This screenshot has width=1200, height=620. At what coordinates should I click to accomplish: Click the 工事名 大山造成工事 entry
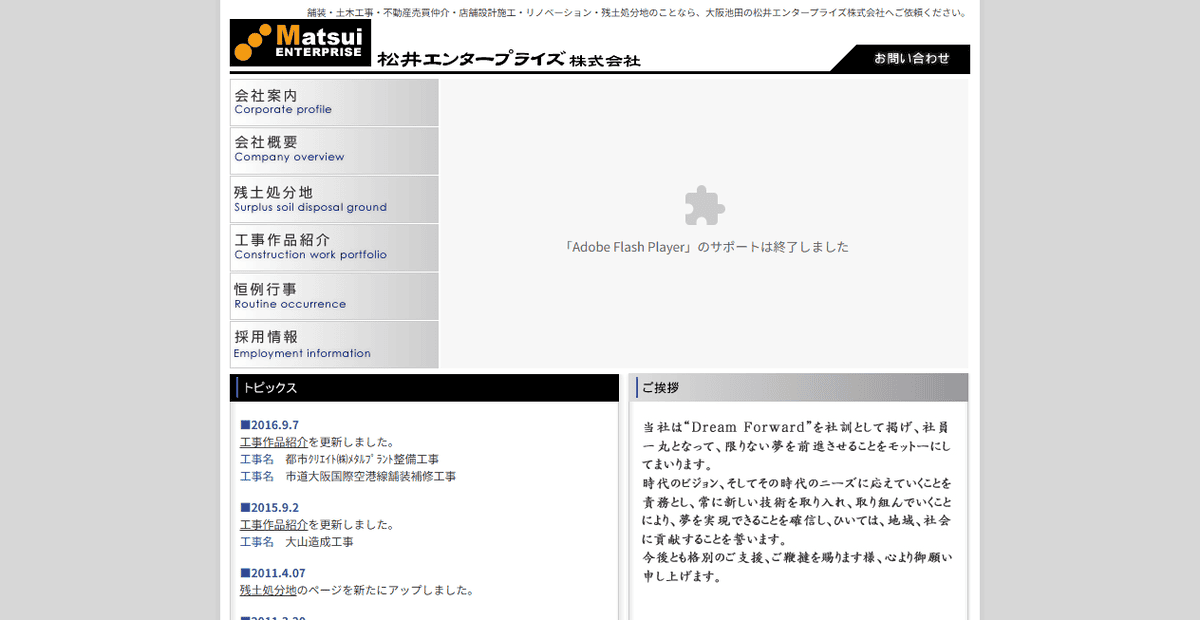click(x=310, y=541)
